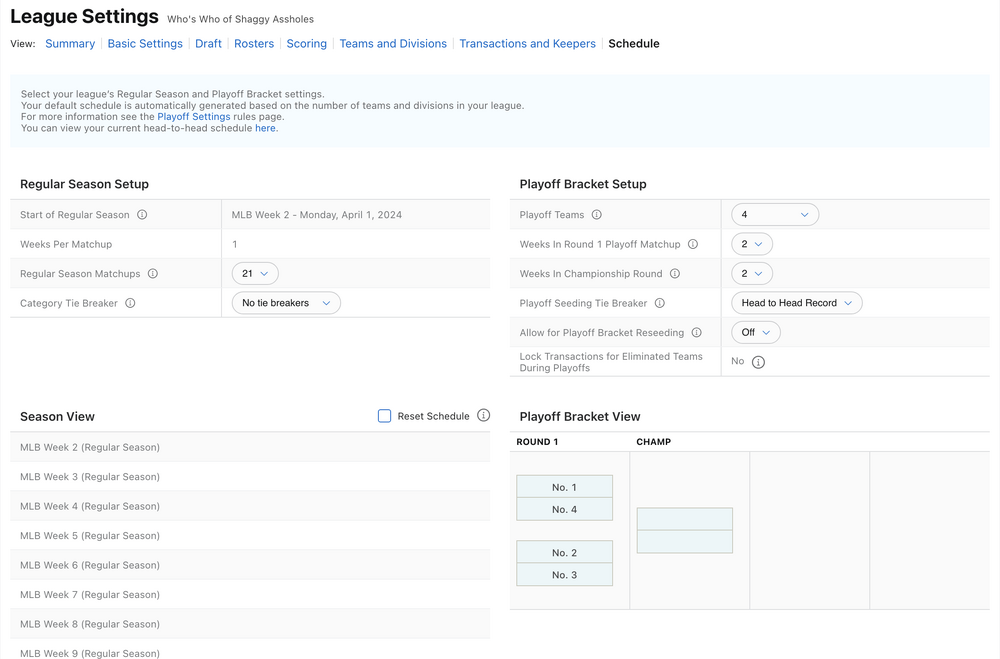Open the Regular Season Matchups dropdown
Screen dimensions: 1000x659
255,274
